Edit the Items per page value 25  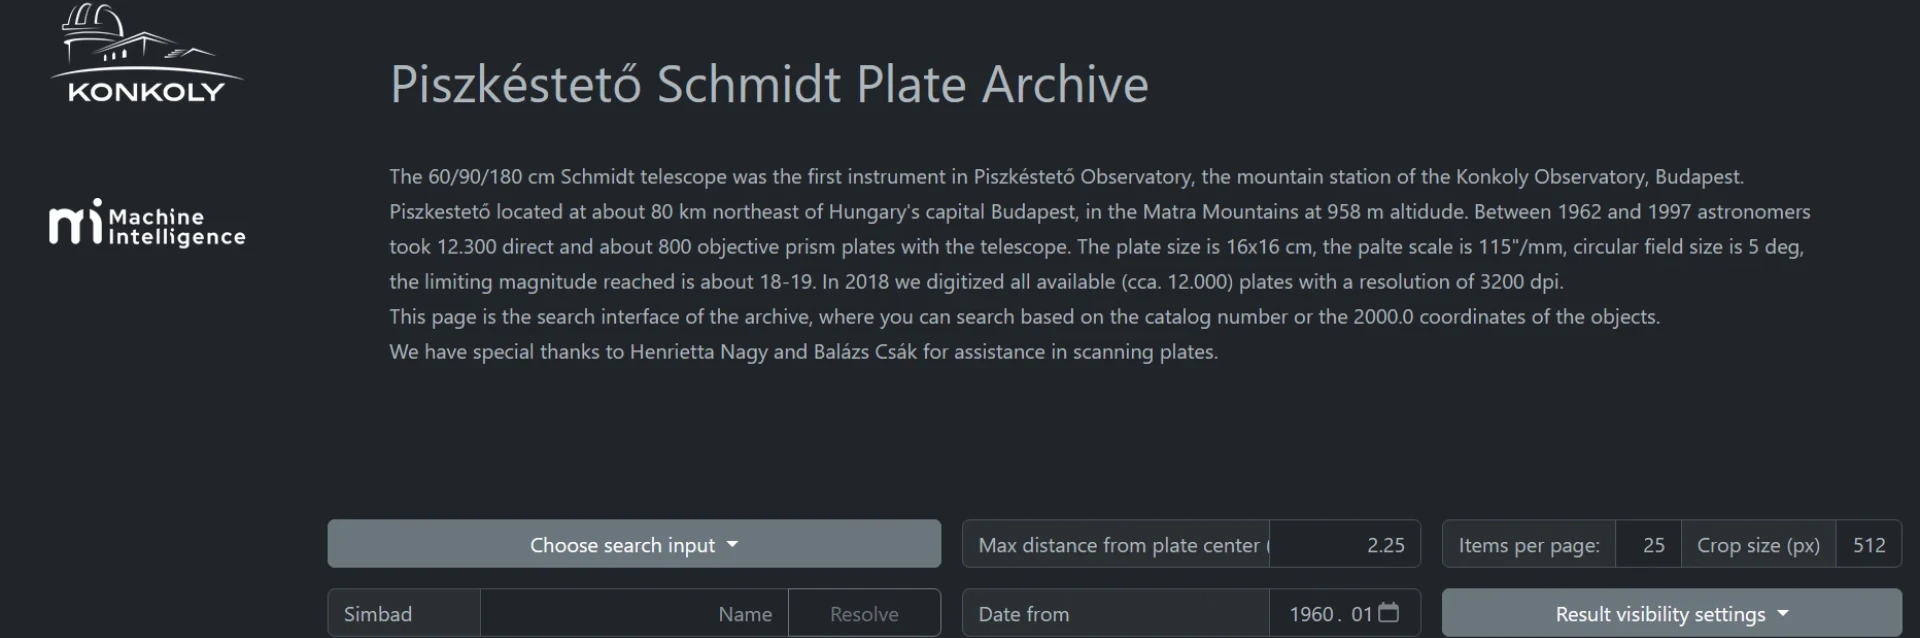[1648, 545]
